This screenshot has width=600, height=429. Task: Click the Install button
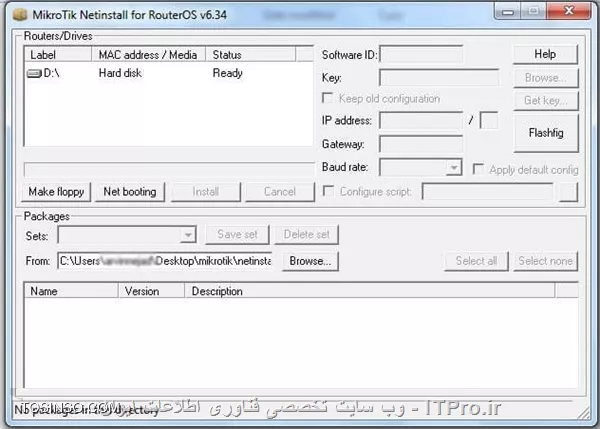206,191
